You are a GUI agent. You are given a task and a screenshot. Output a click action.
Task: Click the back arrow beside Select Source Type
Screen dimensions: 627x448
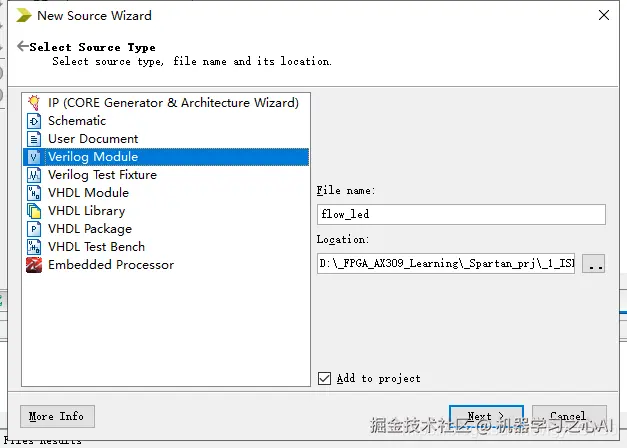pos(23,46)
